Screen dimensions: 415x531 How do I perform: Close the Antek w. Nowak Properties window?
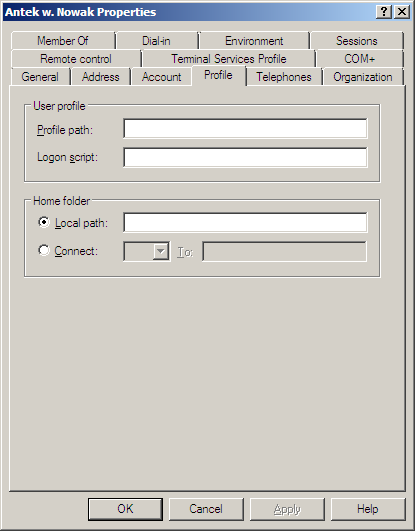(402, 12)
